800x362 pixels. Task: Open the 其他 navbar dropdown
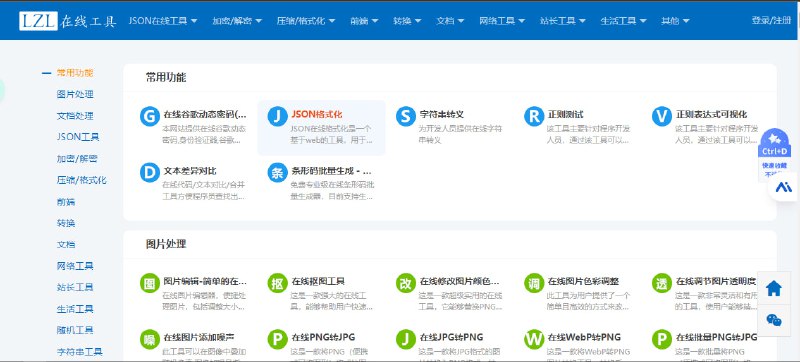point(676,21)
